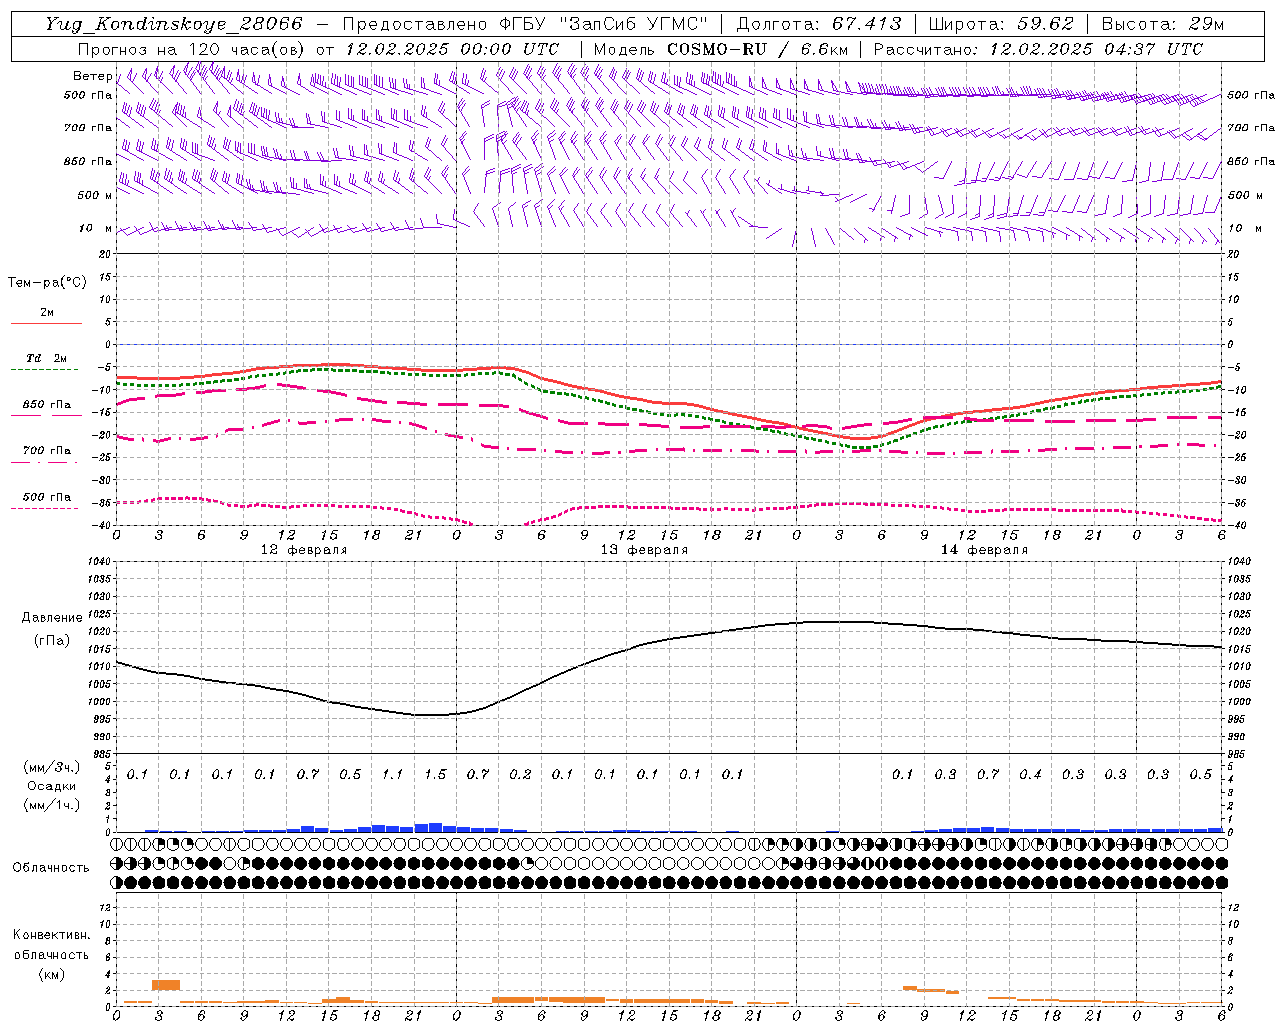Click the 1.1 precipitation value
This screenshot has height=1024, width=1280.
pos(392,774)
